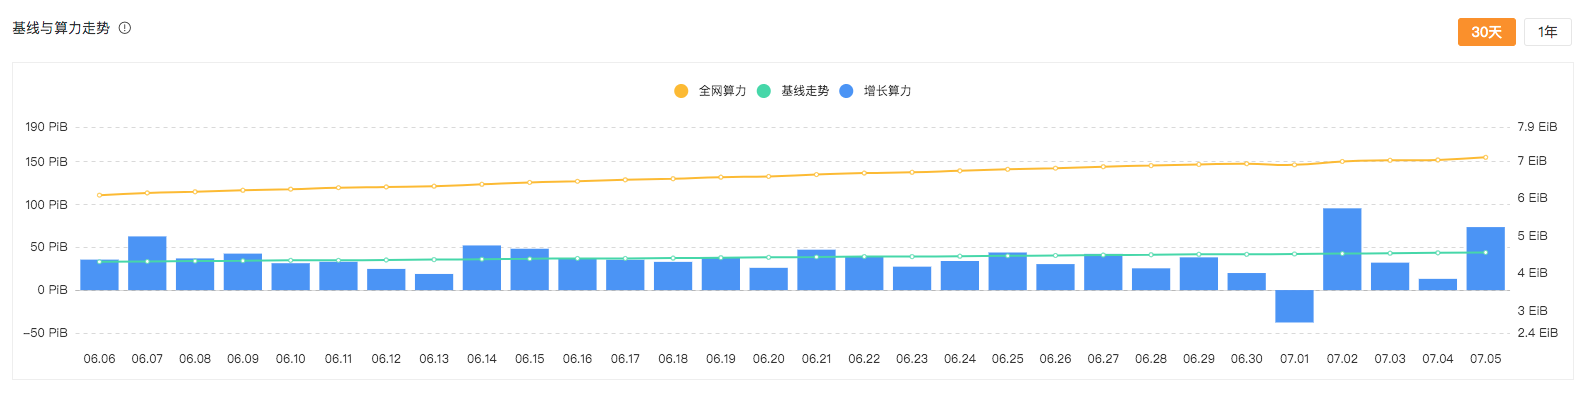The width and height of the screenshot is (1592, 395).
Task: Select the bar for 06.14
Action: (x=482, y=268)
